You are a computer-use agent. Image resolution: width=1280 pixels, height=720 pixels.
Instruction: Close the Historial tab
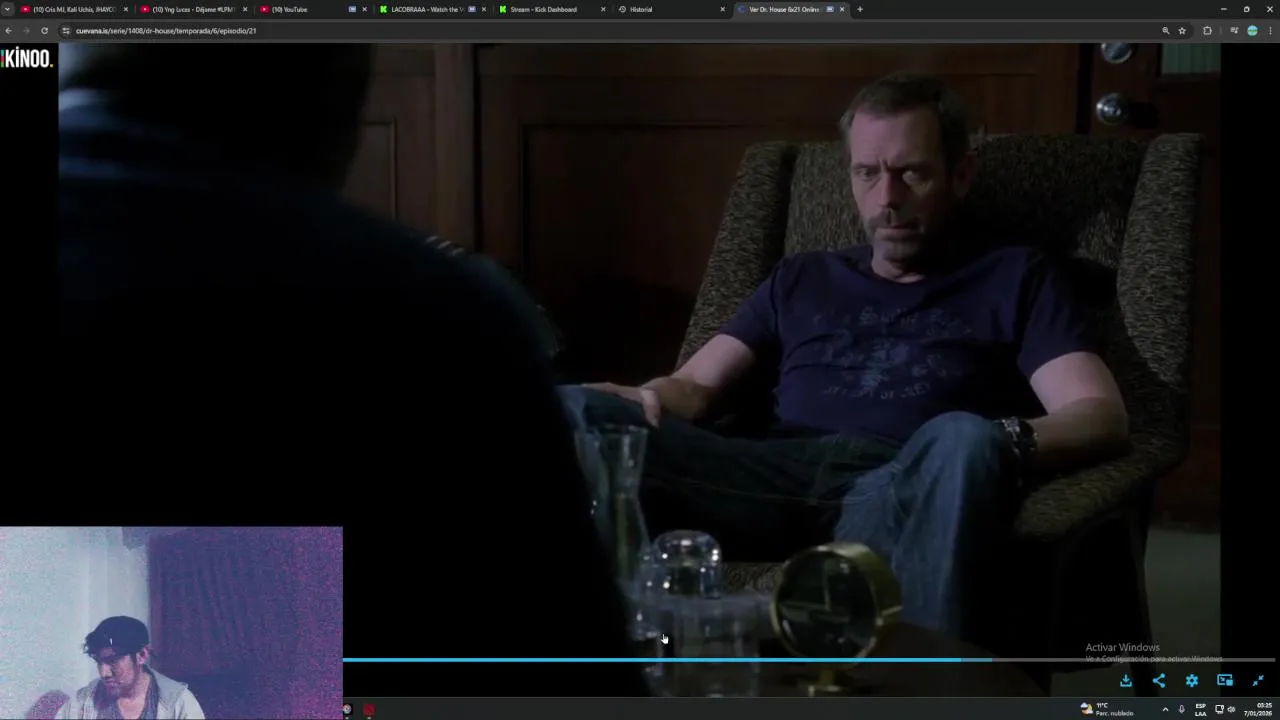coord(722,9)
